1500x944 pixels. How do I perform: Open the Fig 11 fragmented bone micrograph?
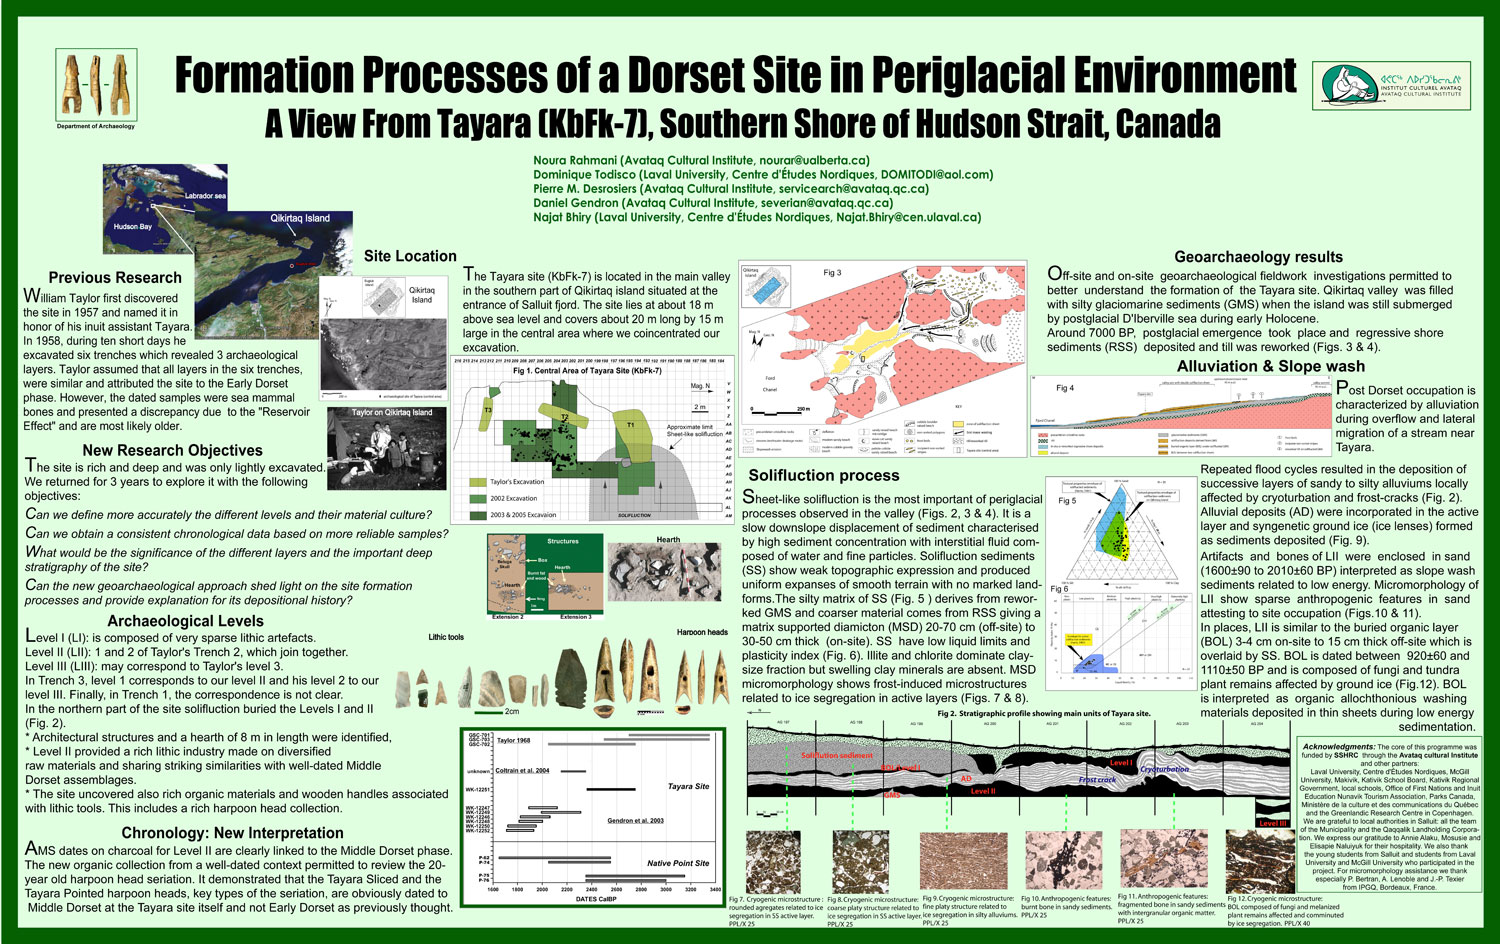coord(1164,860)
